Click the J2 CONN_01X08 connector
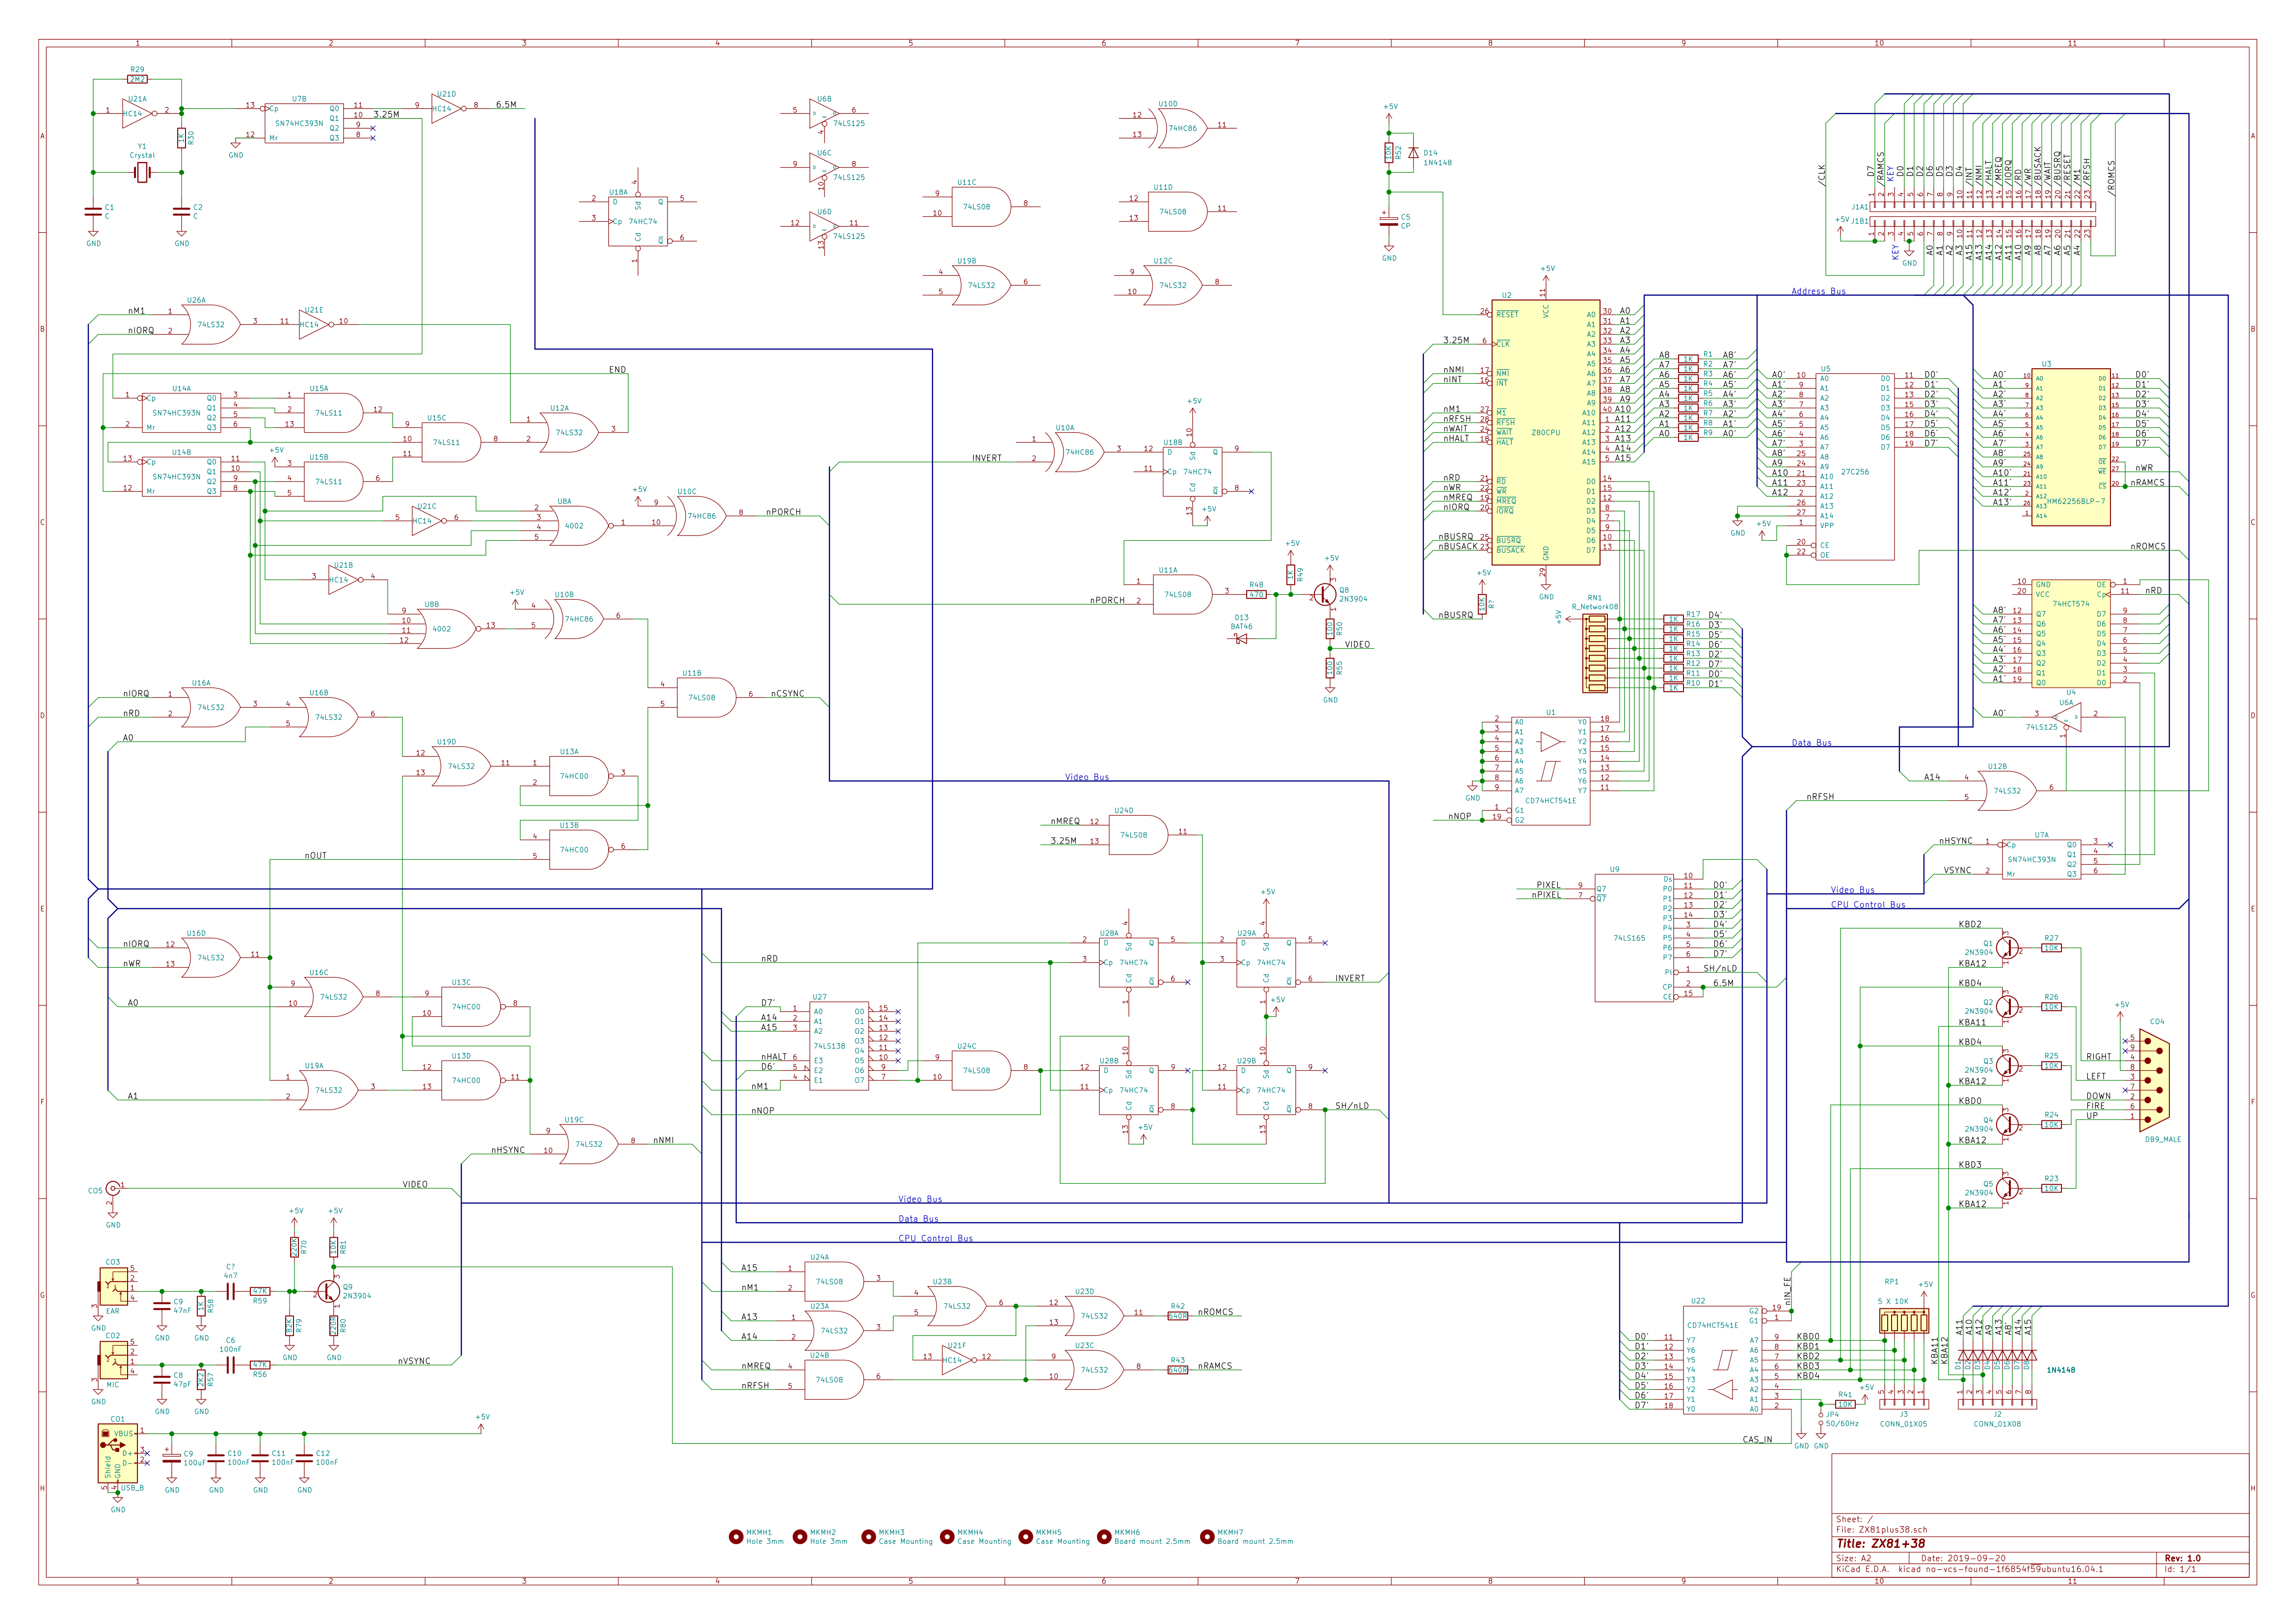This screenshot has width=2296, height=1624. point(1997,1404)
